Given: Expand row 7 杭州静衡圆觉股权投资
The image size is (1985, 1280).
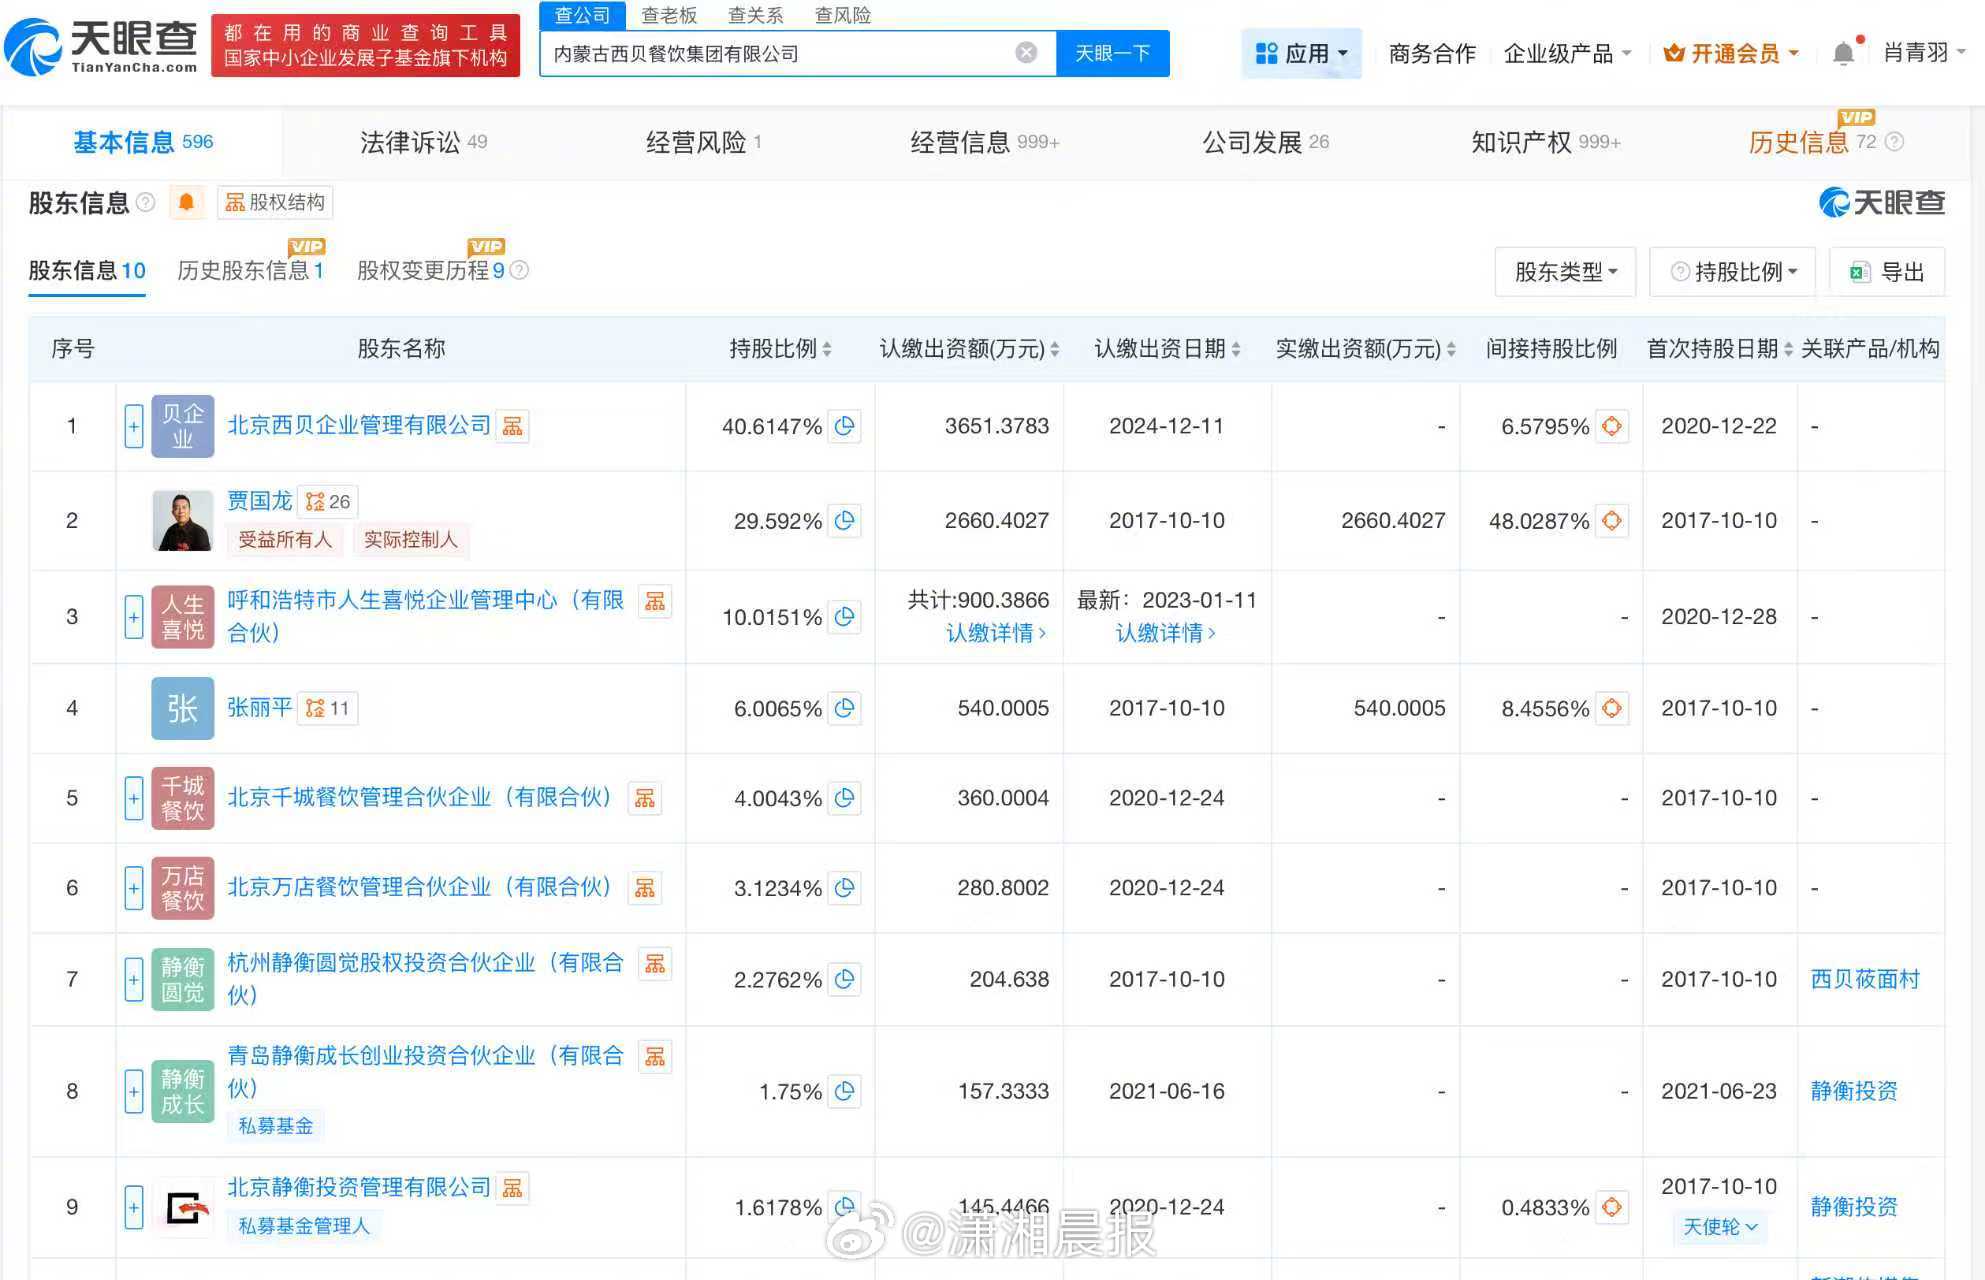Looking at the screenshot, I should 134,979.
